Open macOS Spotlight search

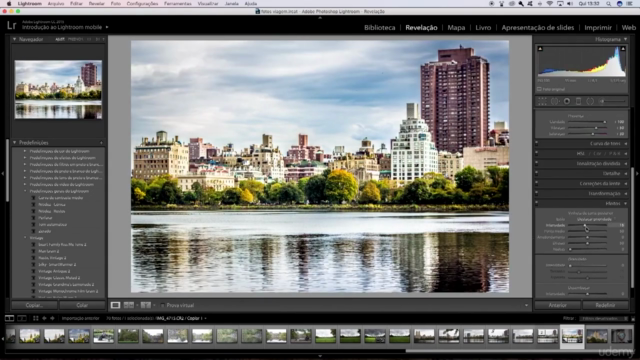click(x=608, y=4)
